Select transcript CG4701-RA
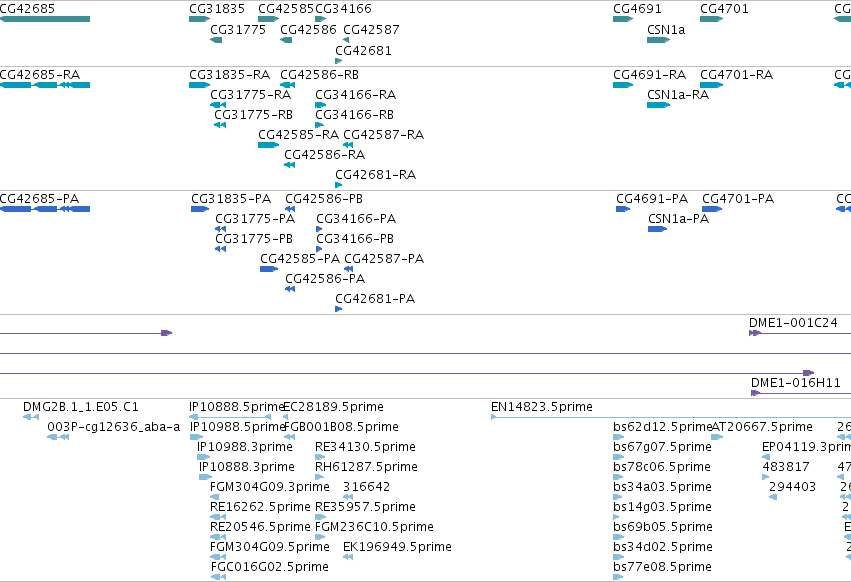 [736, 74]
